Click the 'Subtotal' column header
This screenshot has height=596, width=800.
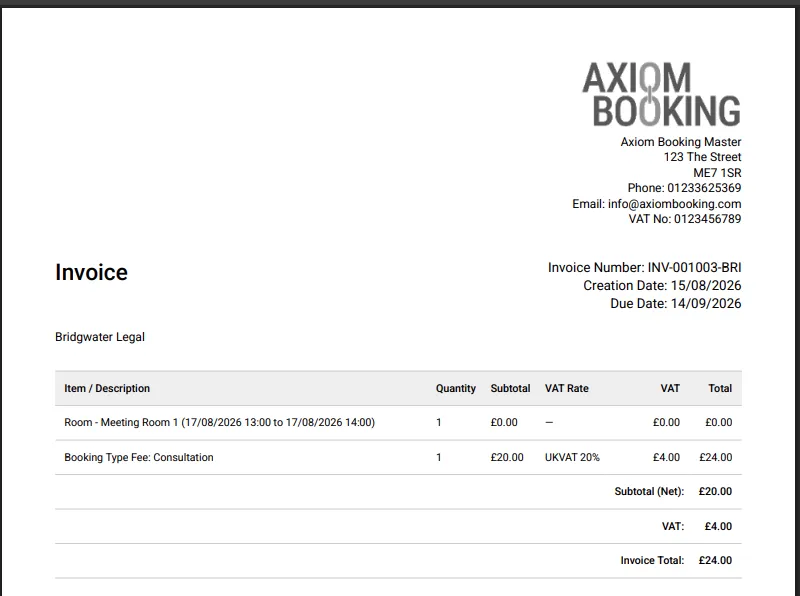(510, 388)
